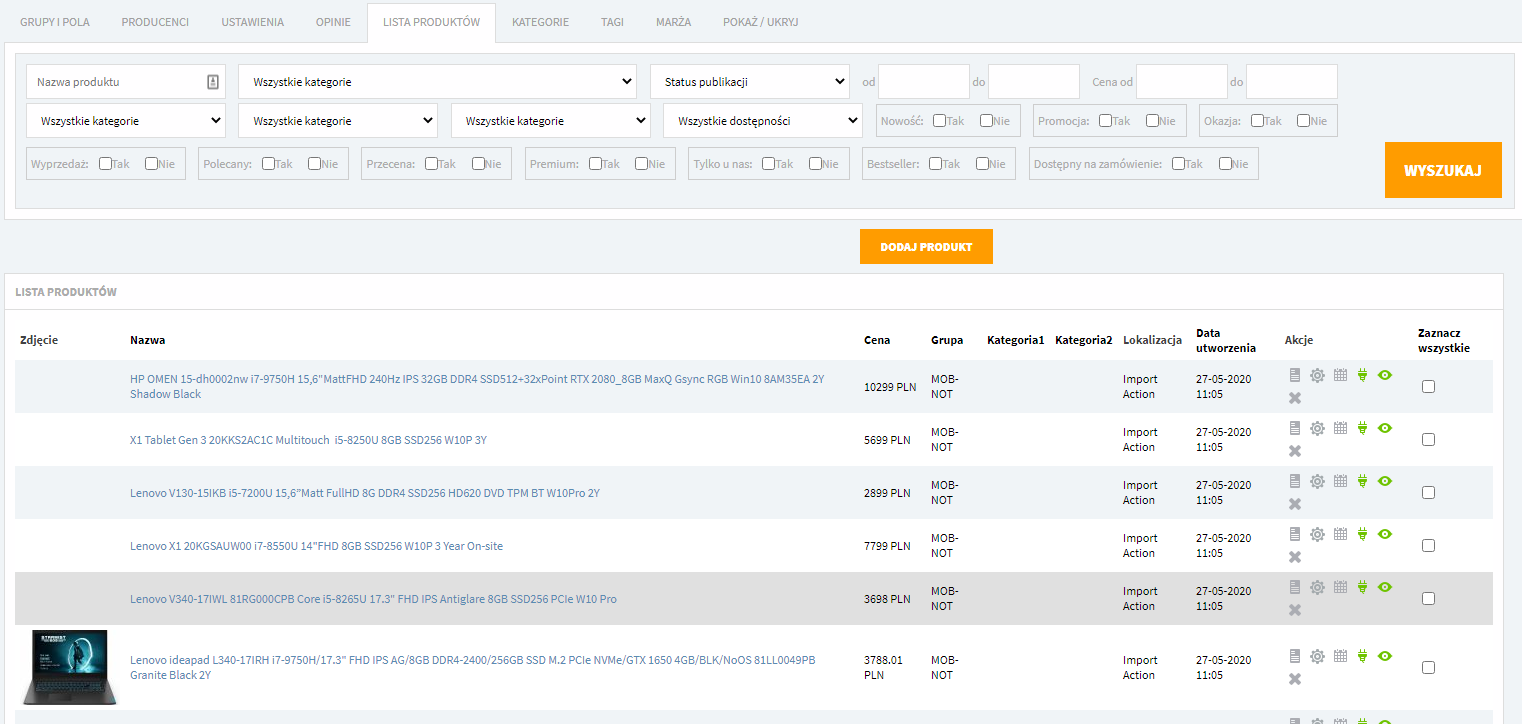1522x724 pixels.
Task: Open Marża tab
Action: click(673, 22)
